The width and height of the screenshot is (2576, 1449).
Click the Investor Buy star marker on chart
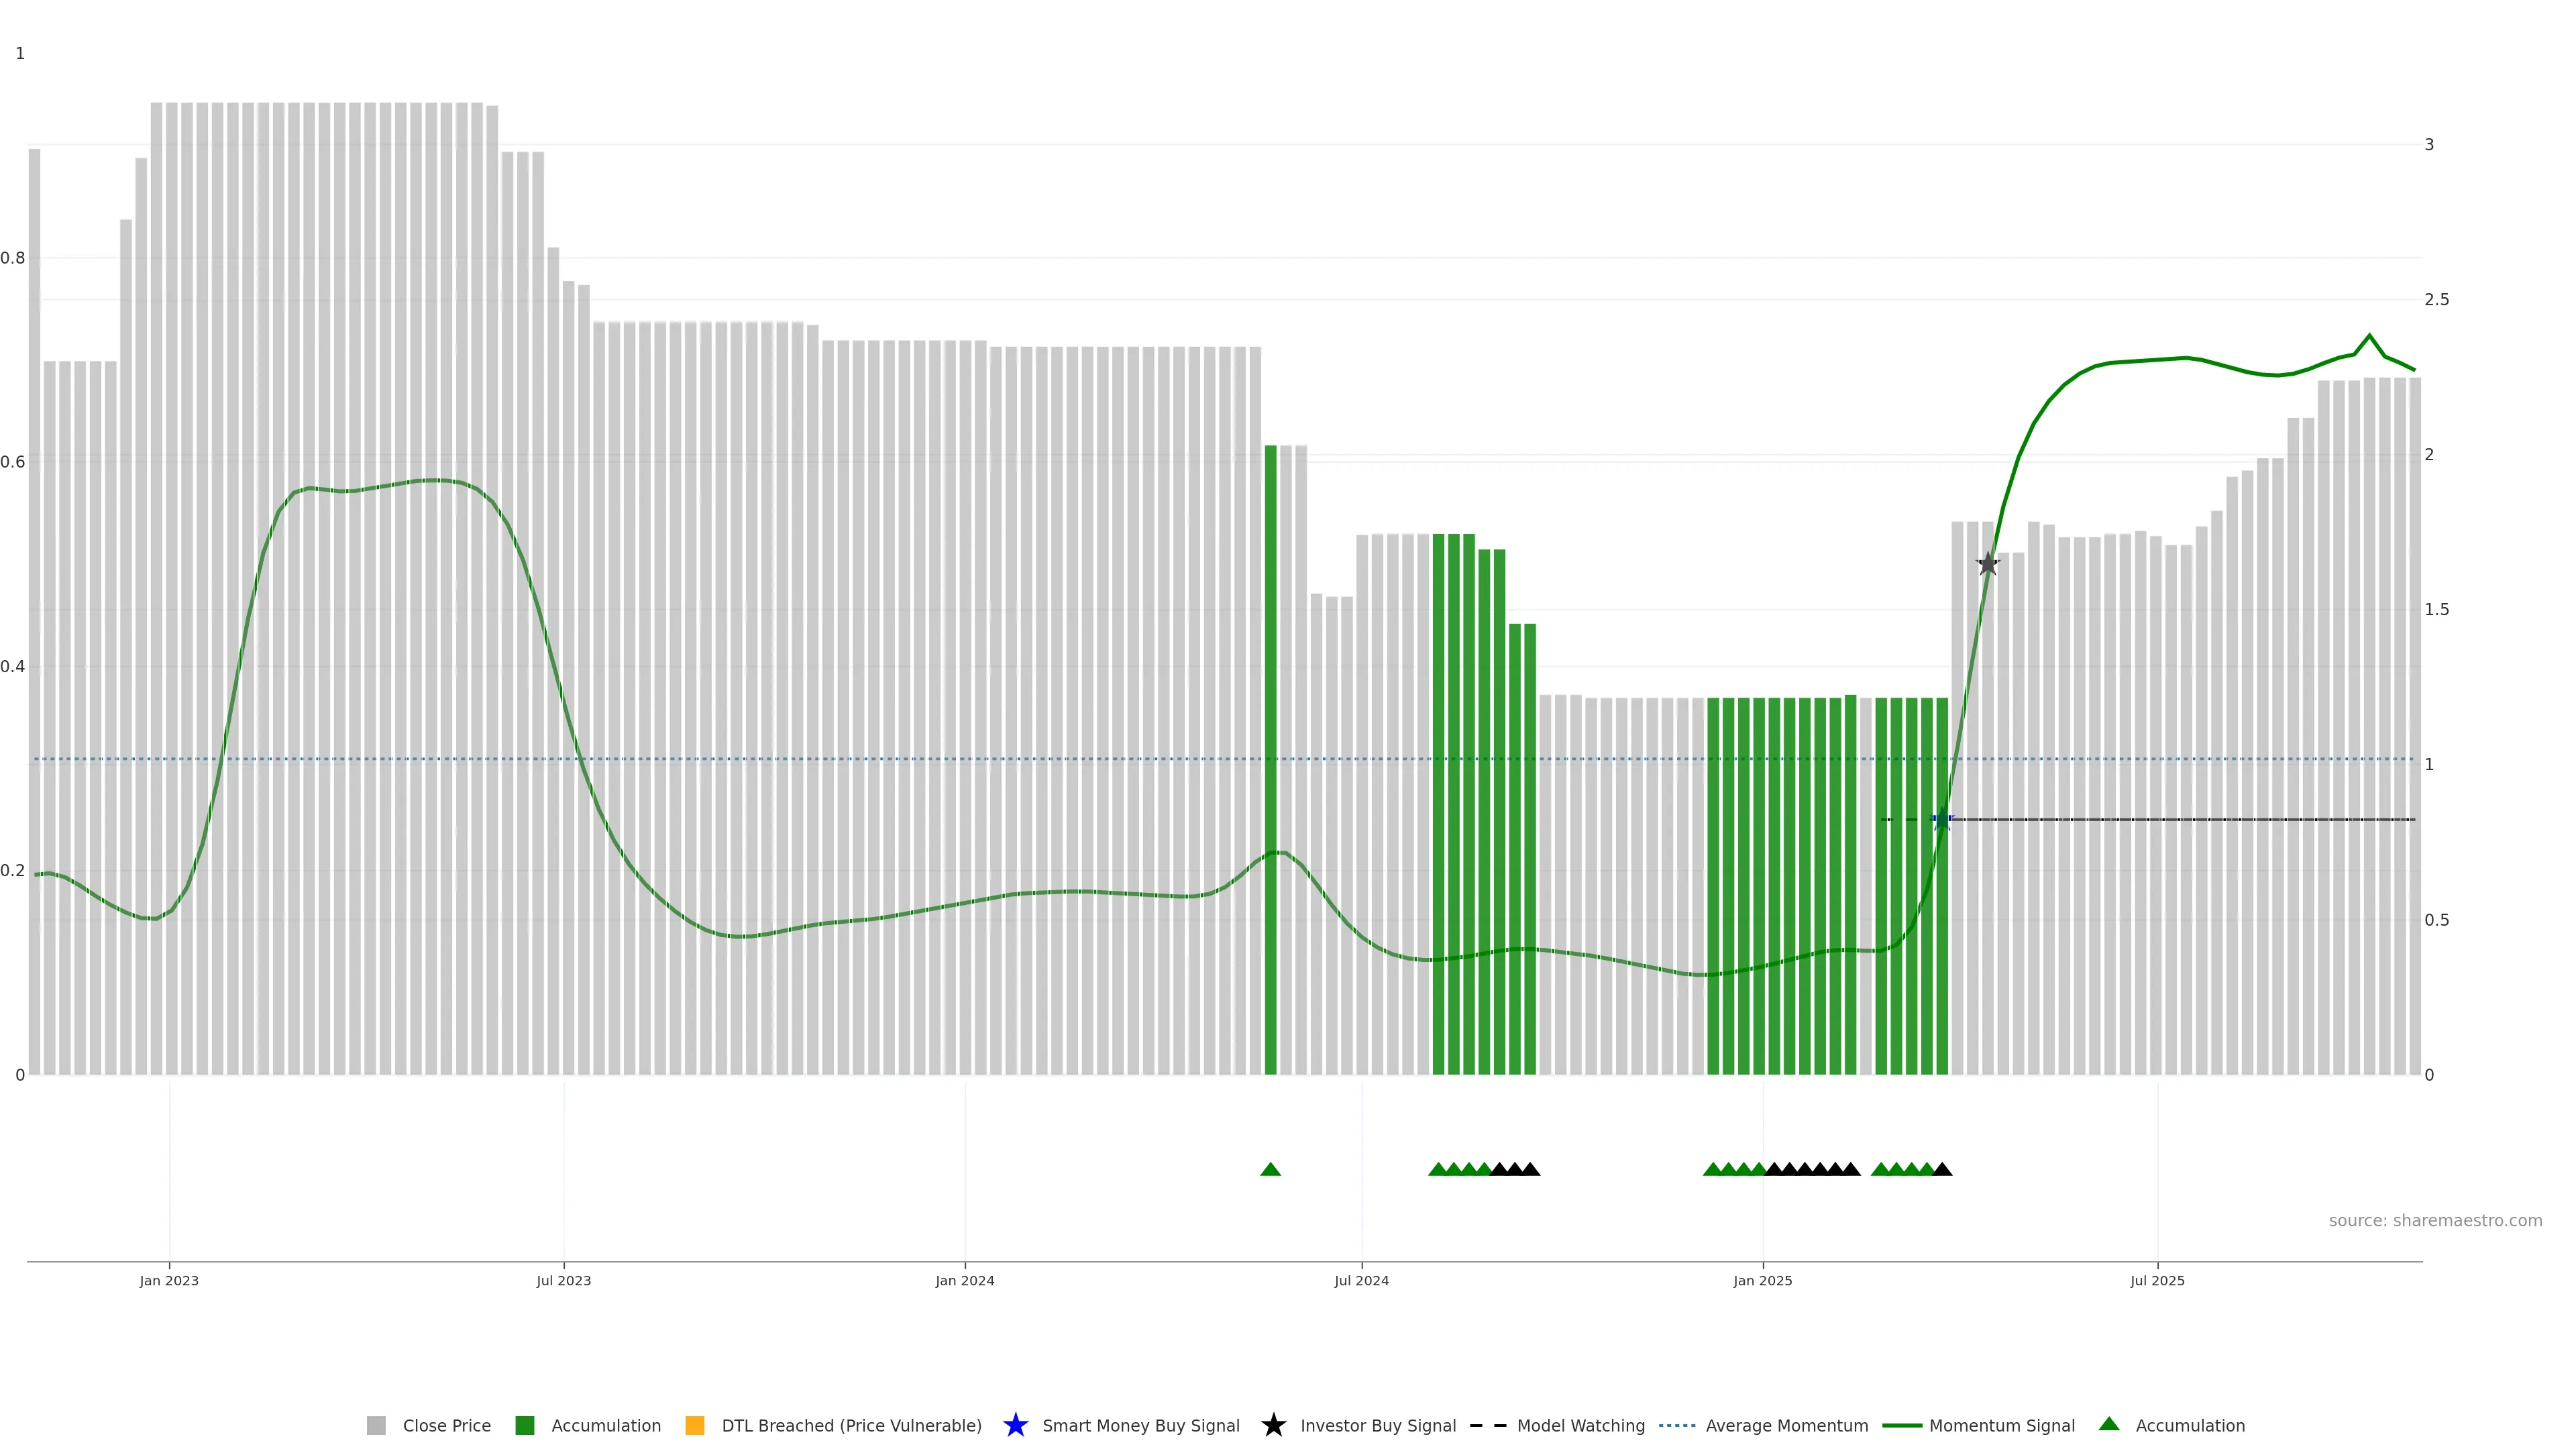(x=1988, y=564)
